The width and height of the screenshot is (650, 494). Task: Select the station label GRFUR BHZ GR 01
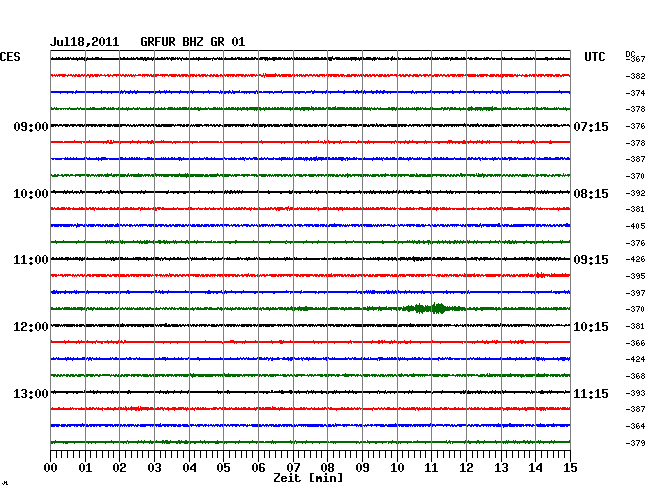coord(193,42)
